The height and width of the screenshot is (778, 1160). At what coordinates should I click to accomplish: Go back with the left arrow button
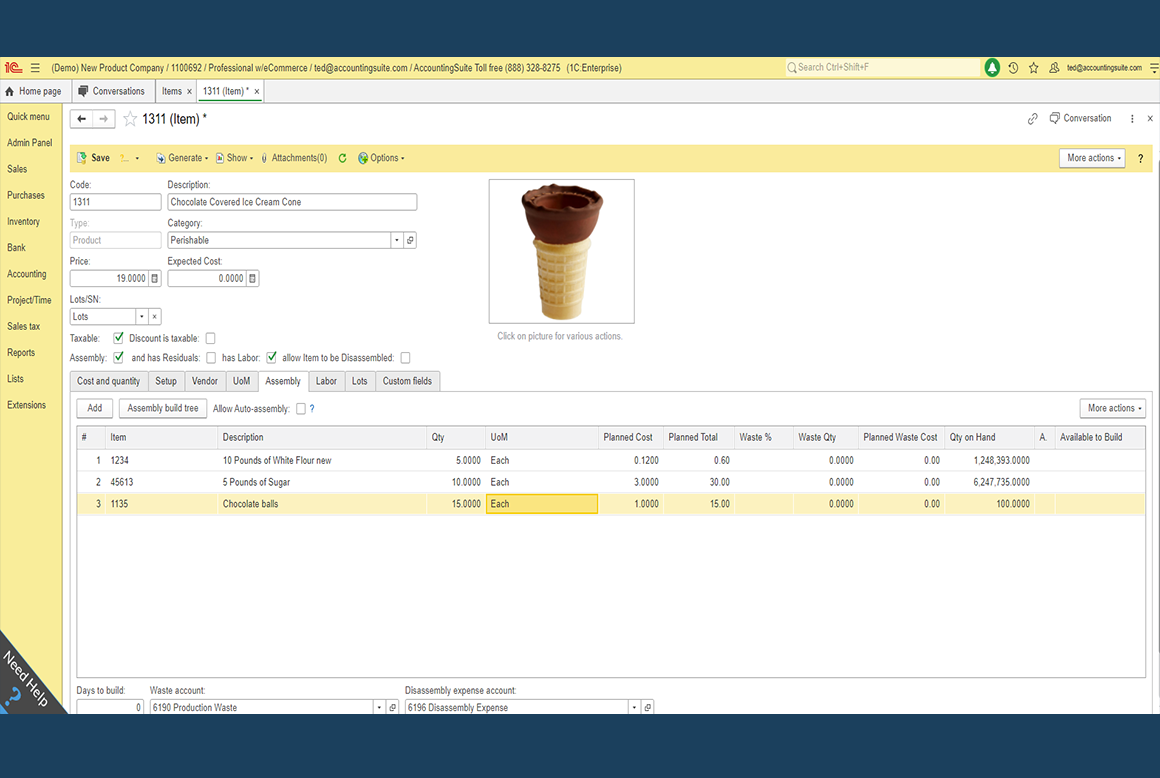[x=81, y=118]
